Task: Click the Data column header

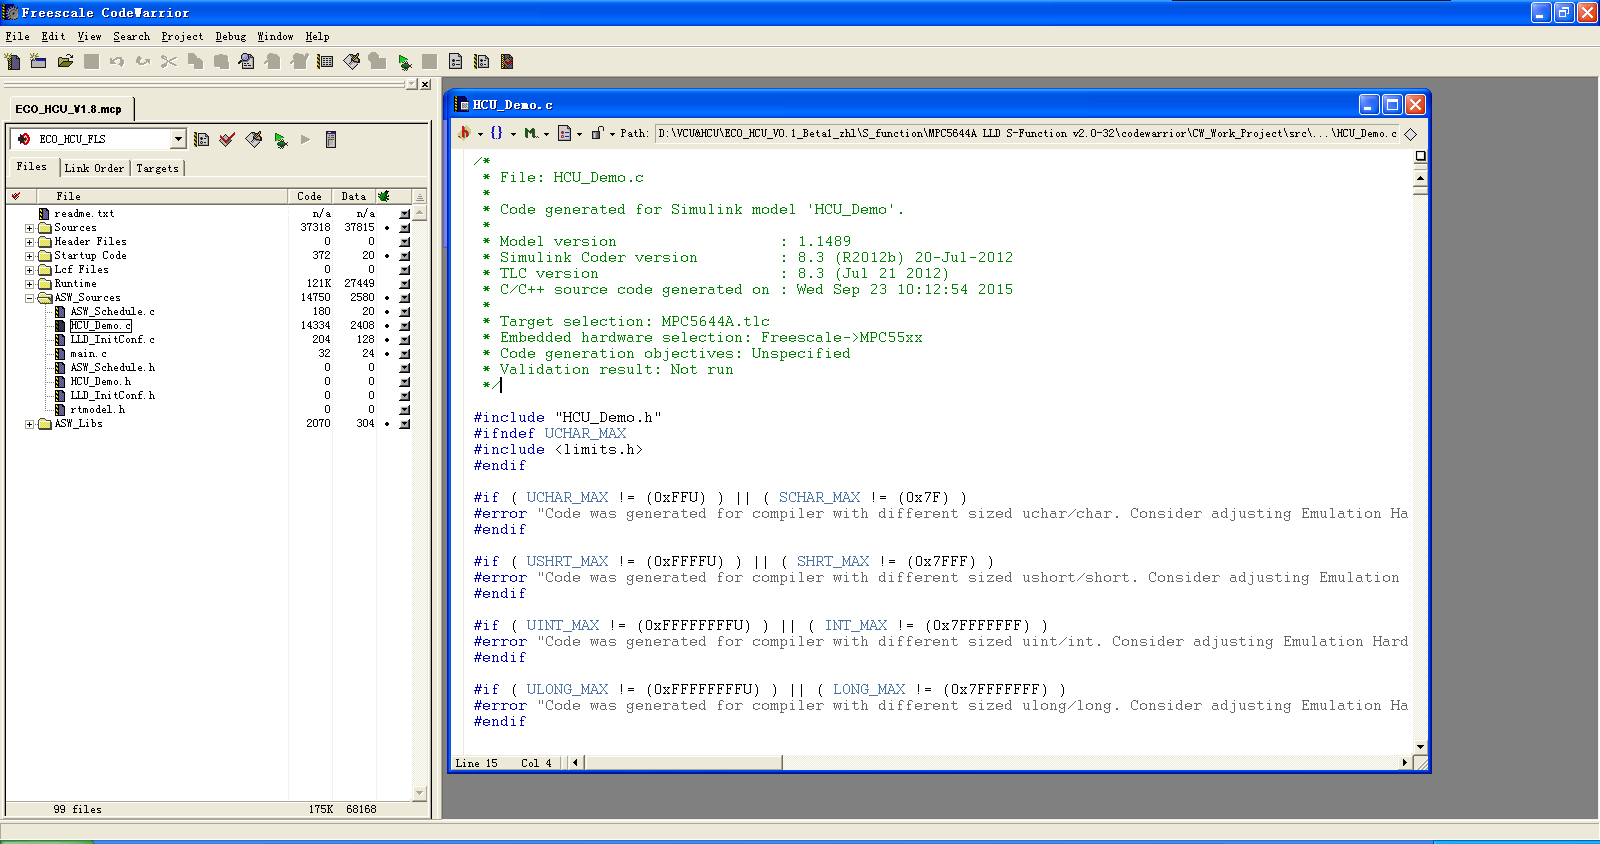Action: 354,196
